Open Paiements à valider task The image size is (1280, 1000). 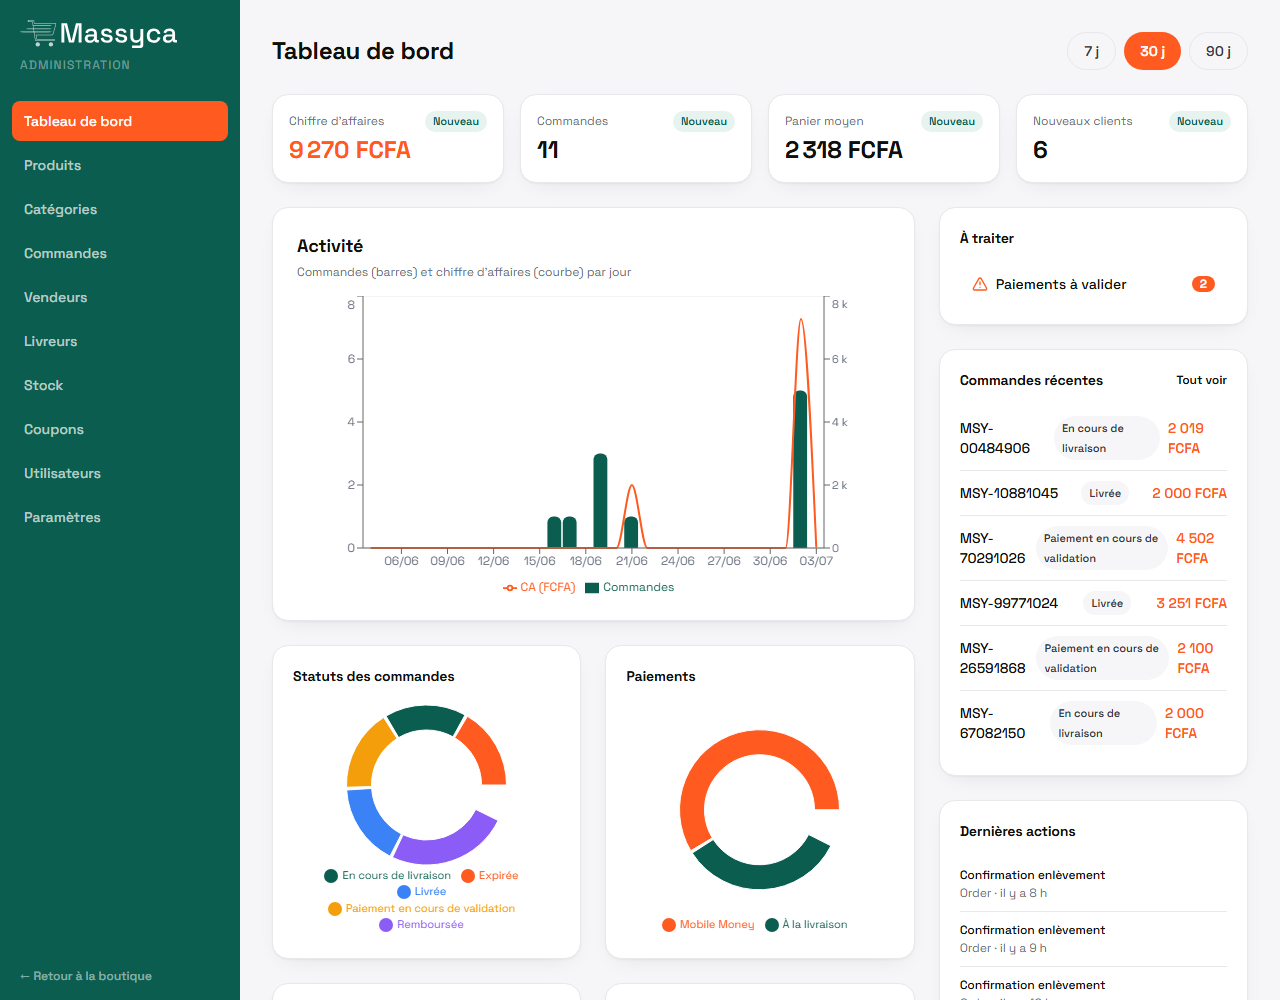(1093, 284)
